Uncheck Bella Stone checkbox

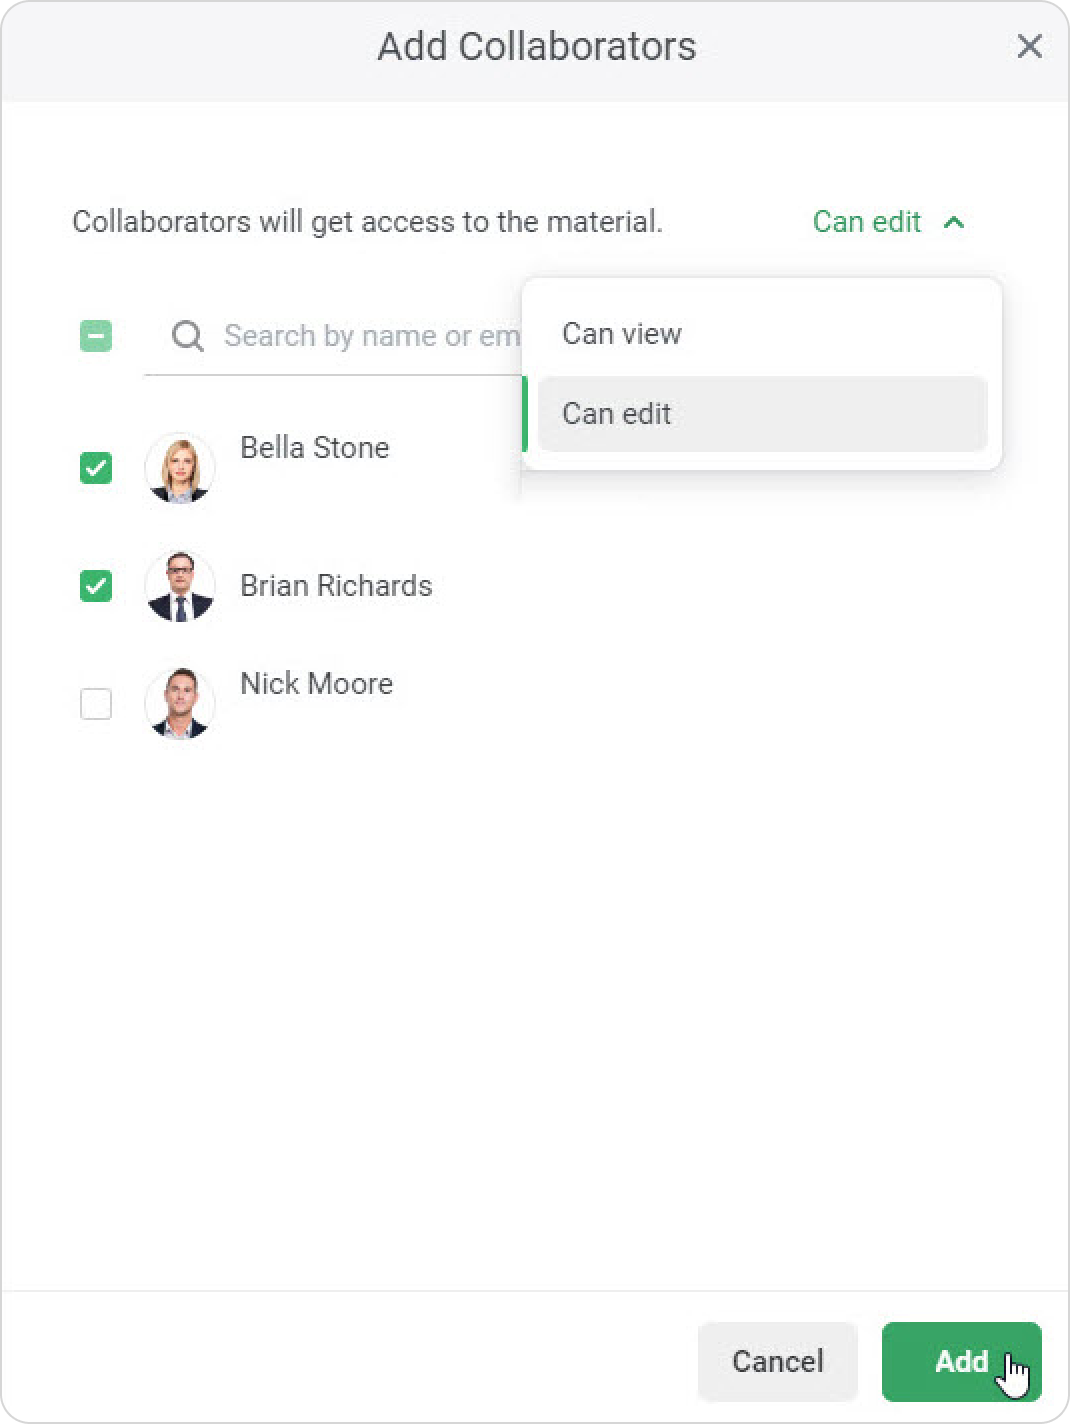point(96,468)
